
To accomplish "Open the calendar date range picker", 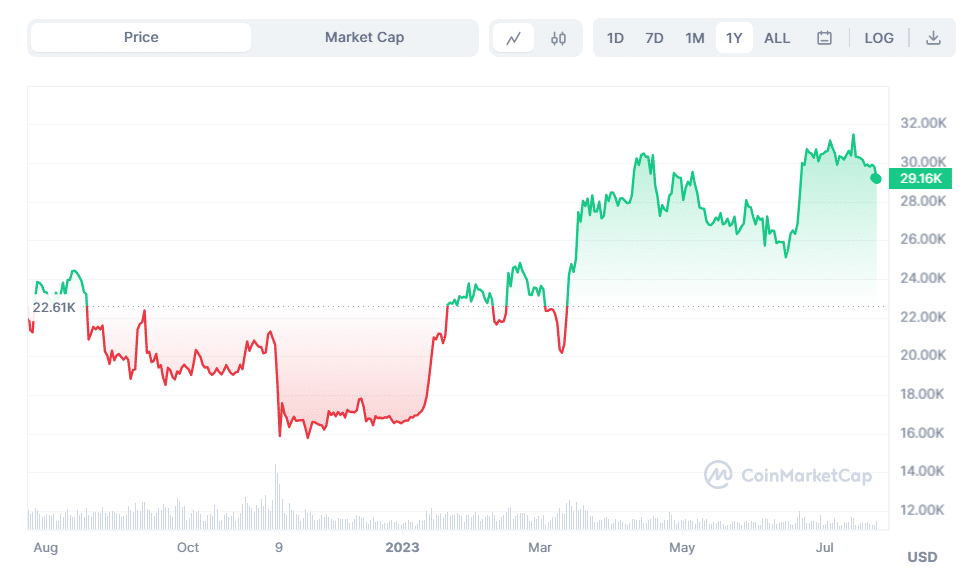I will point(825,38).
